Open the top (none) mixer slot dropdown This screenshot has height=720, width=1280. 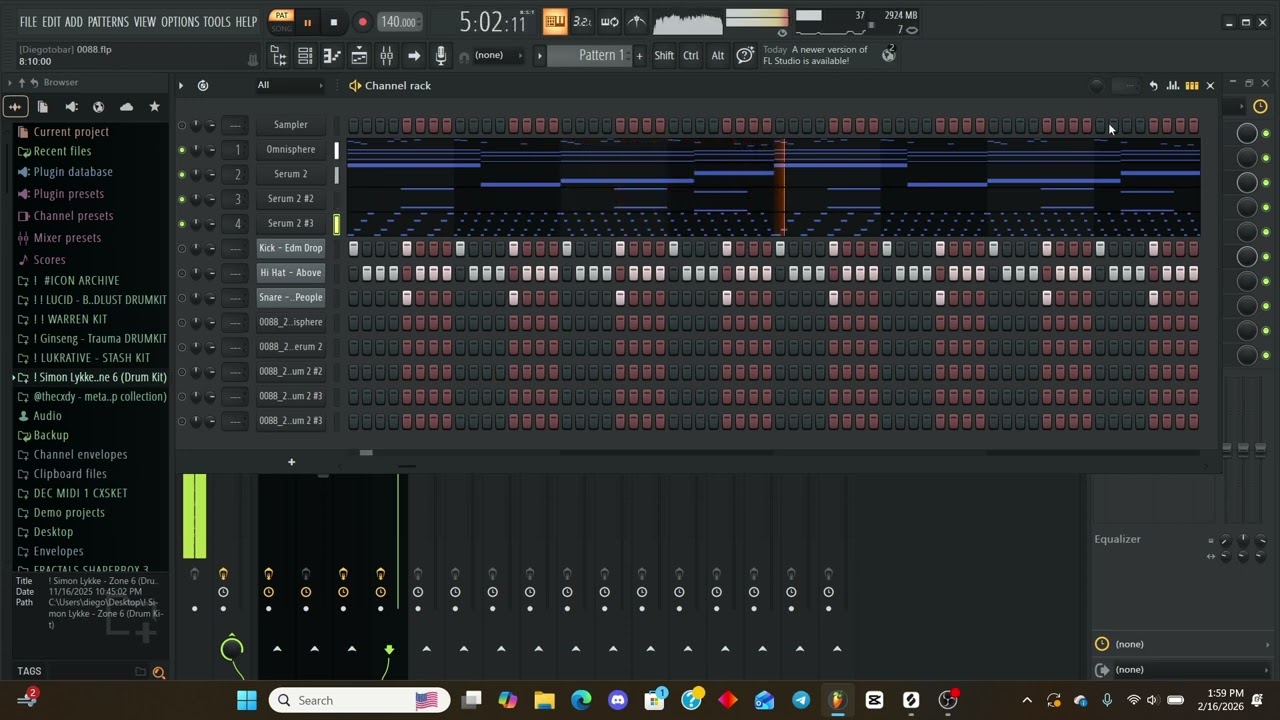(x=1182, y=645)
